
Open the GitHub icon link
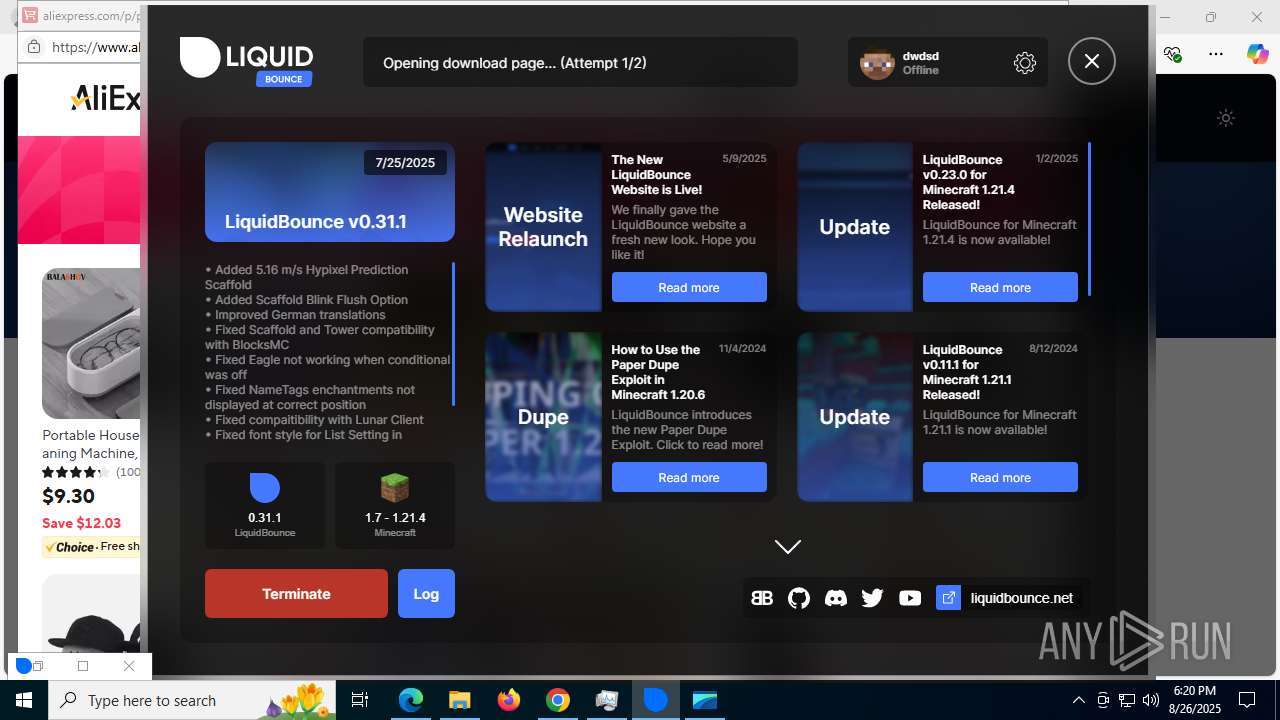coord(799,598)
